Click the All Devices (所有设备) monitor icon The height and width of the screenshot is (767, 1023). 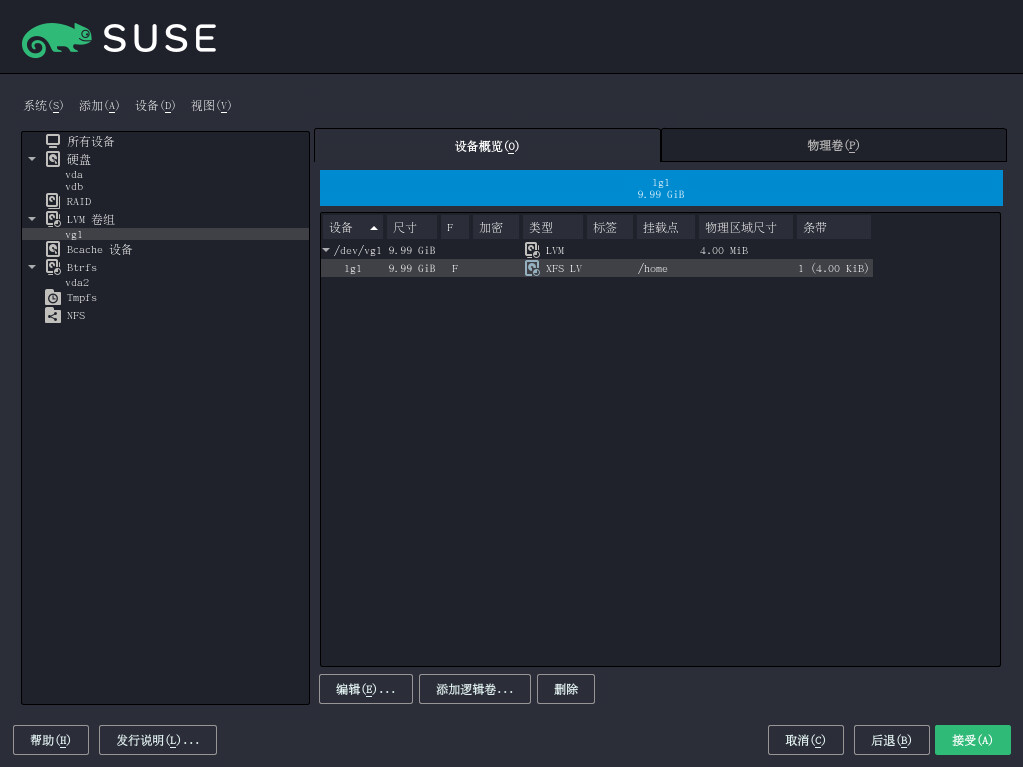53,141
